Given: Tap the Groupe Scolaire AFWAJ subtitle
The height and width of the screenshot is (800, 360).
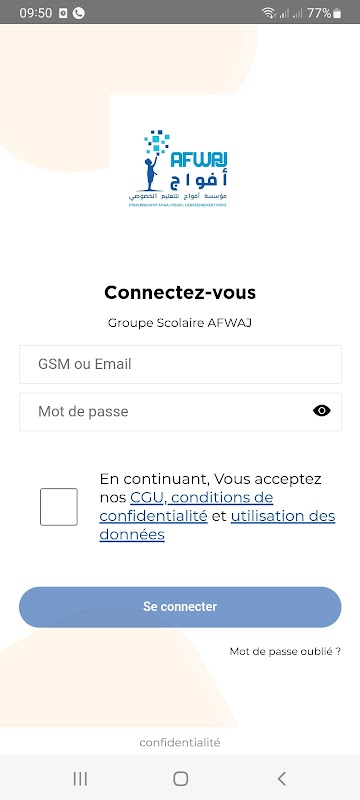Looking at the screenshot, I should point(180,323).
